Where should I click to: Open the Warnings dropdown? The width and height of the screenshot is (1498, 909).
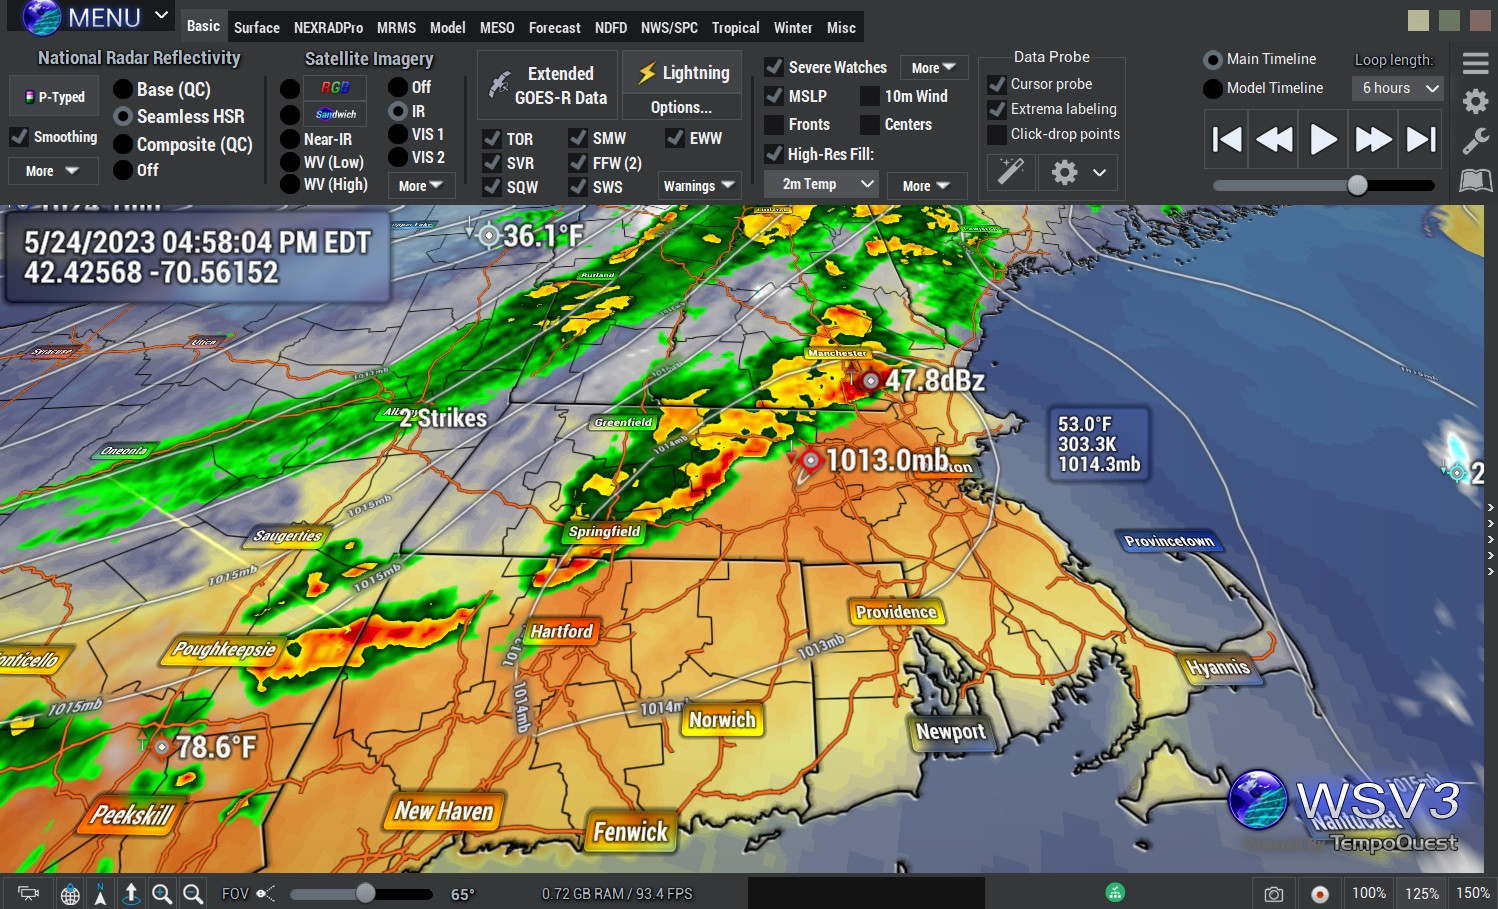tap(698, 185)
